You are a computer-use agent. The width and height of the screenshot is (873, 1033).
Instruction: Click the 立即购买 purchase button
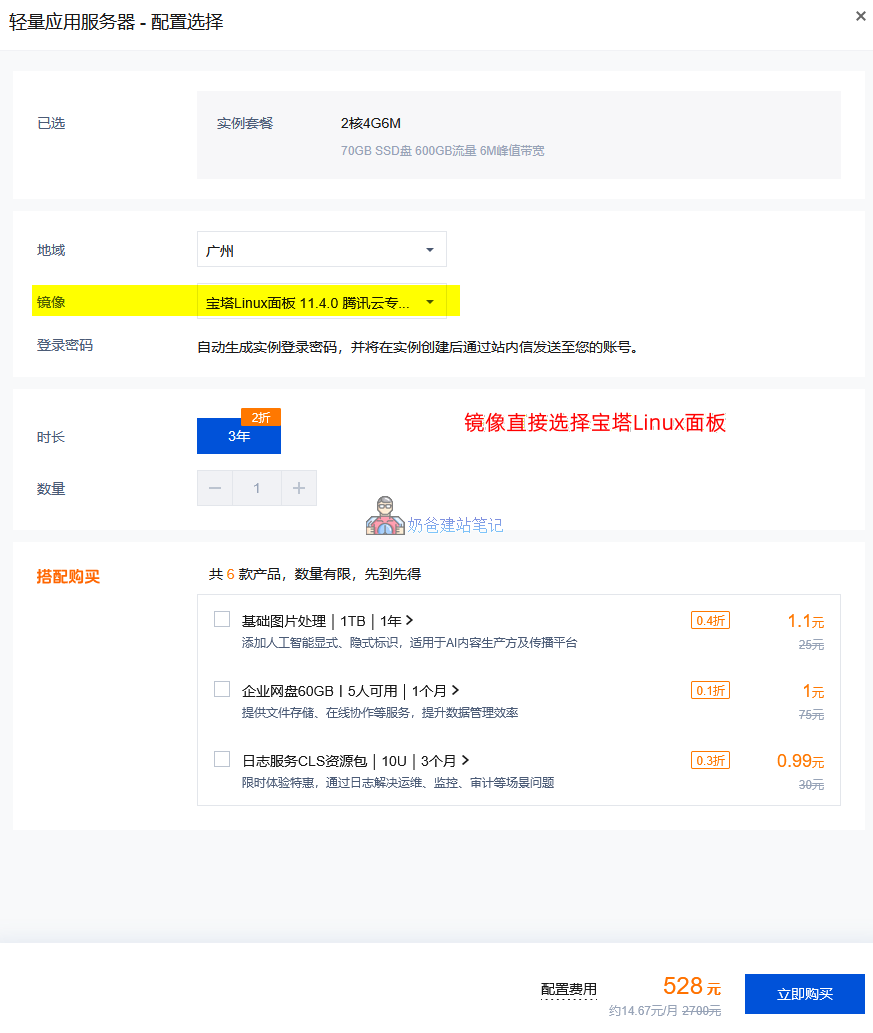click(x=805, y=993)
